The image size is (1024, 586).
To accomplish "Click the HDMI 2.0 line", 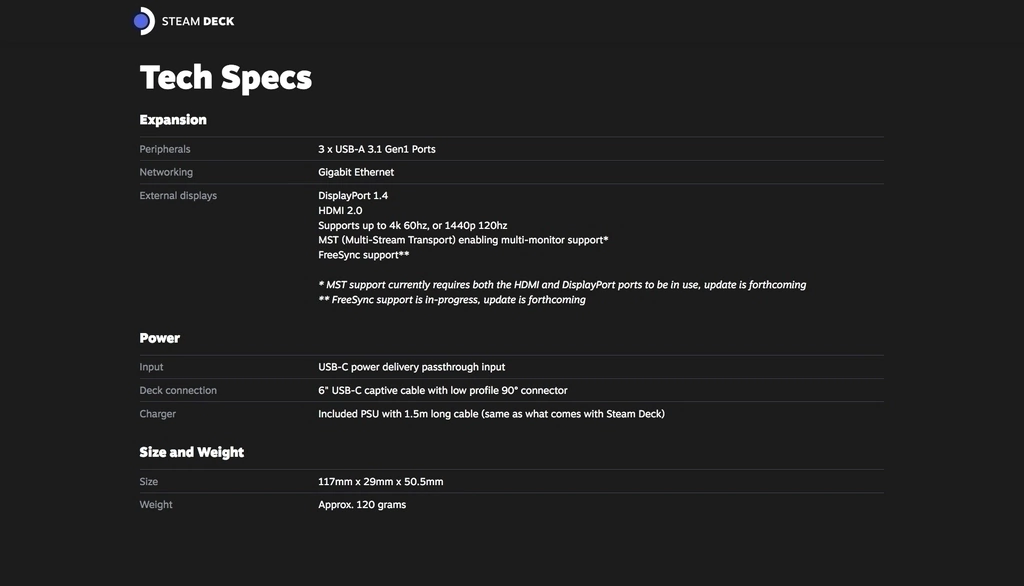I will click(x=340, y=210).
